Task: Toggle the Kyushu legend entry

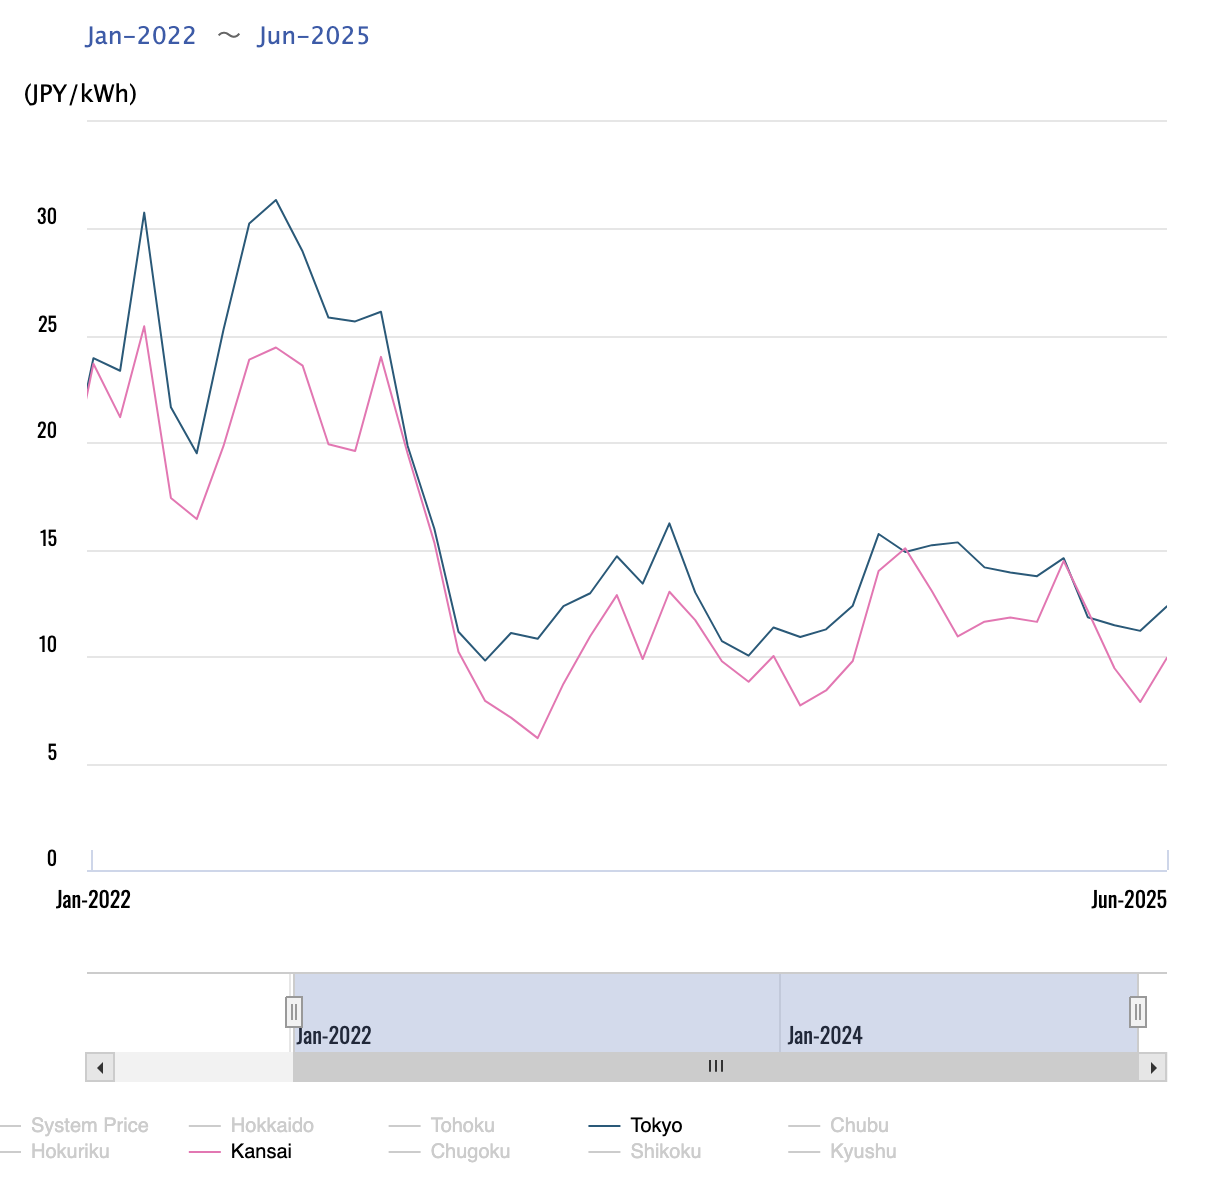Action: pyautogui.click(x=863, y=1151)
